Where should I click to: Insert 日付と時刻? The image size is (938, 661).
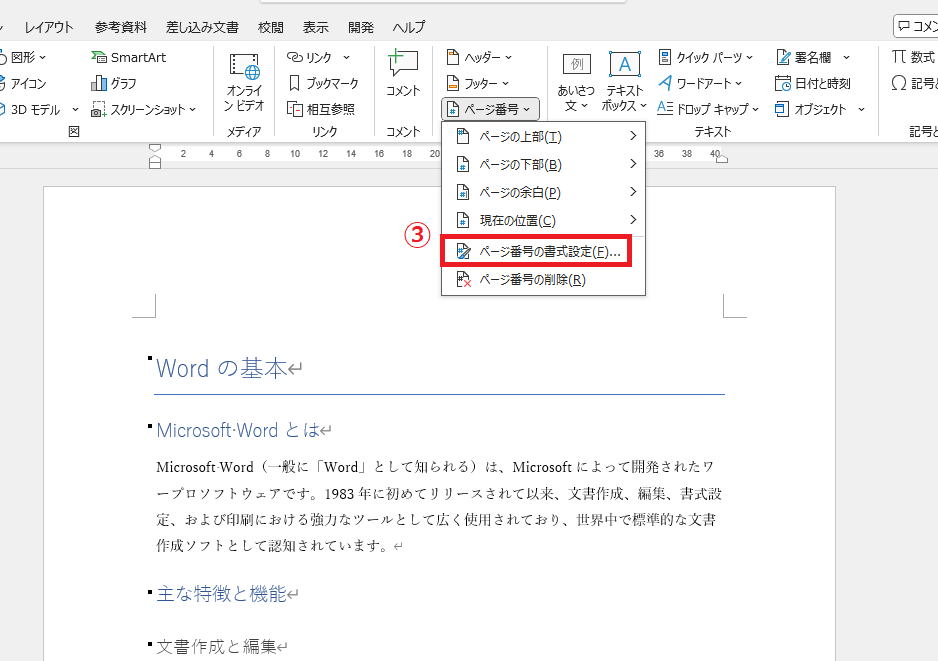812,83
